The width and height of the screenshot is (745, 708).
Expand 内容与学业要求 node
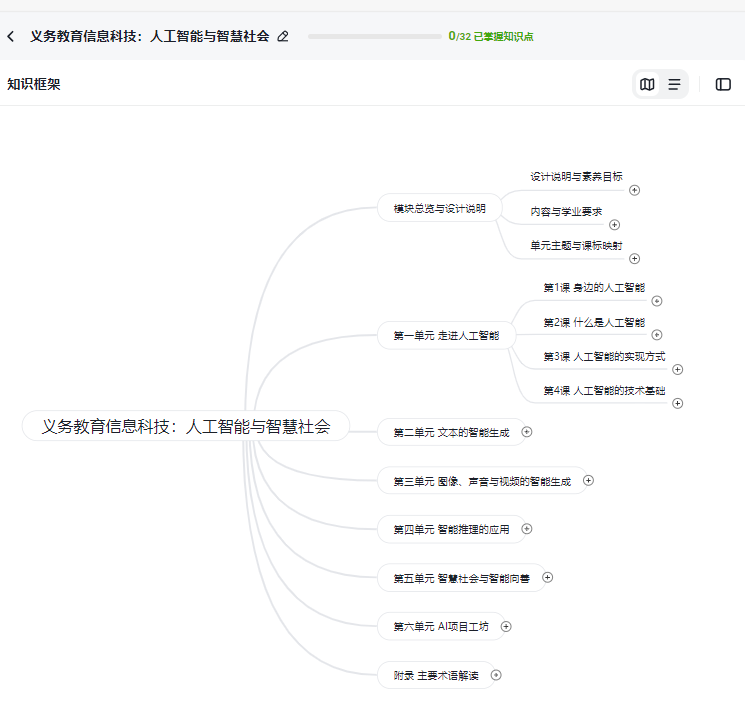click(x=614, y=224)
